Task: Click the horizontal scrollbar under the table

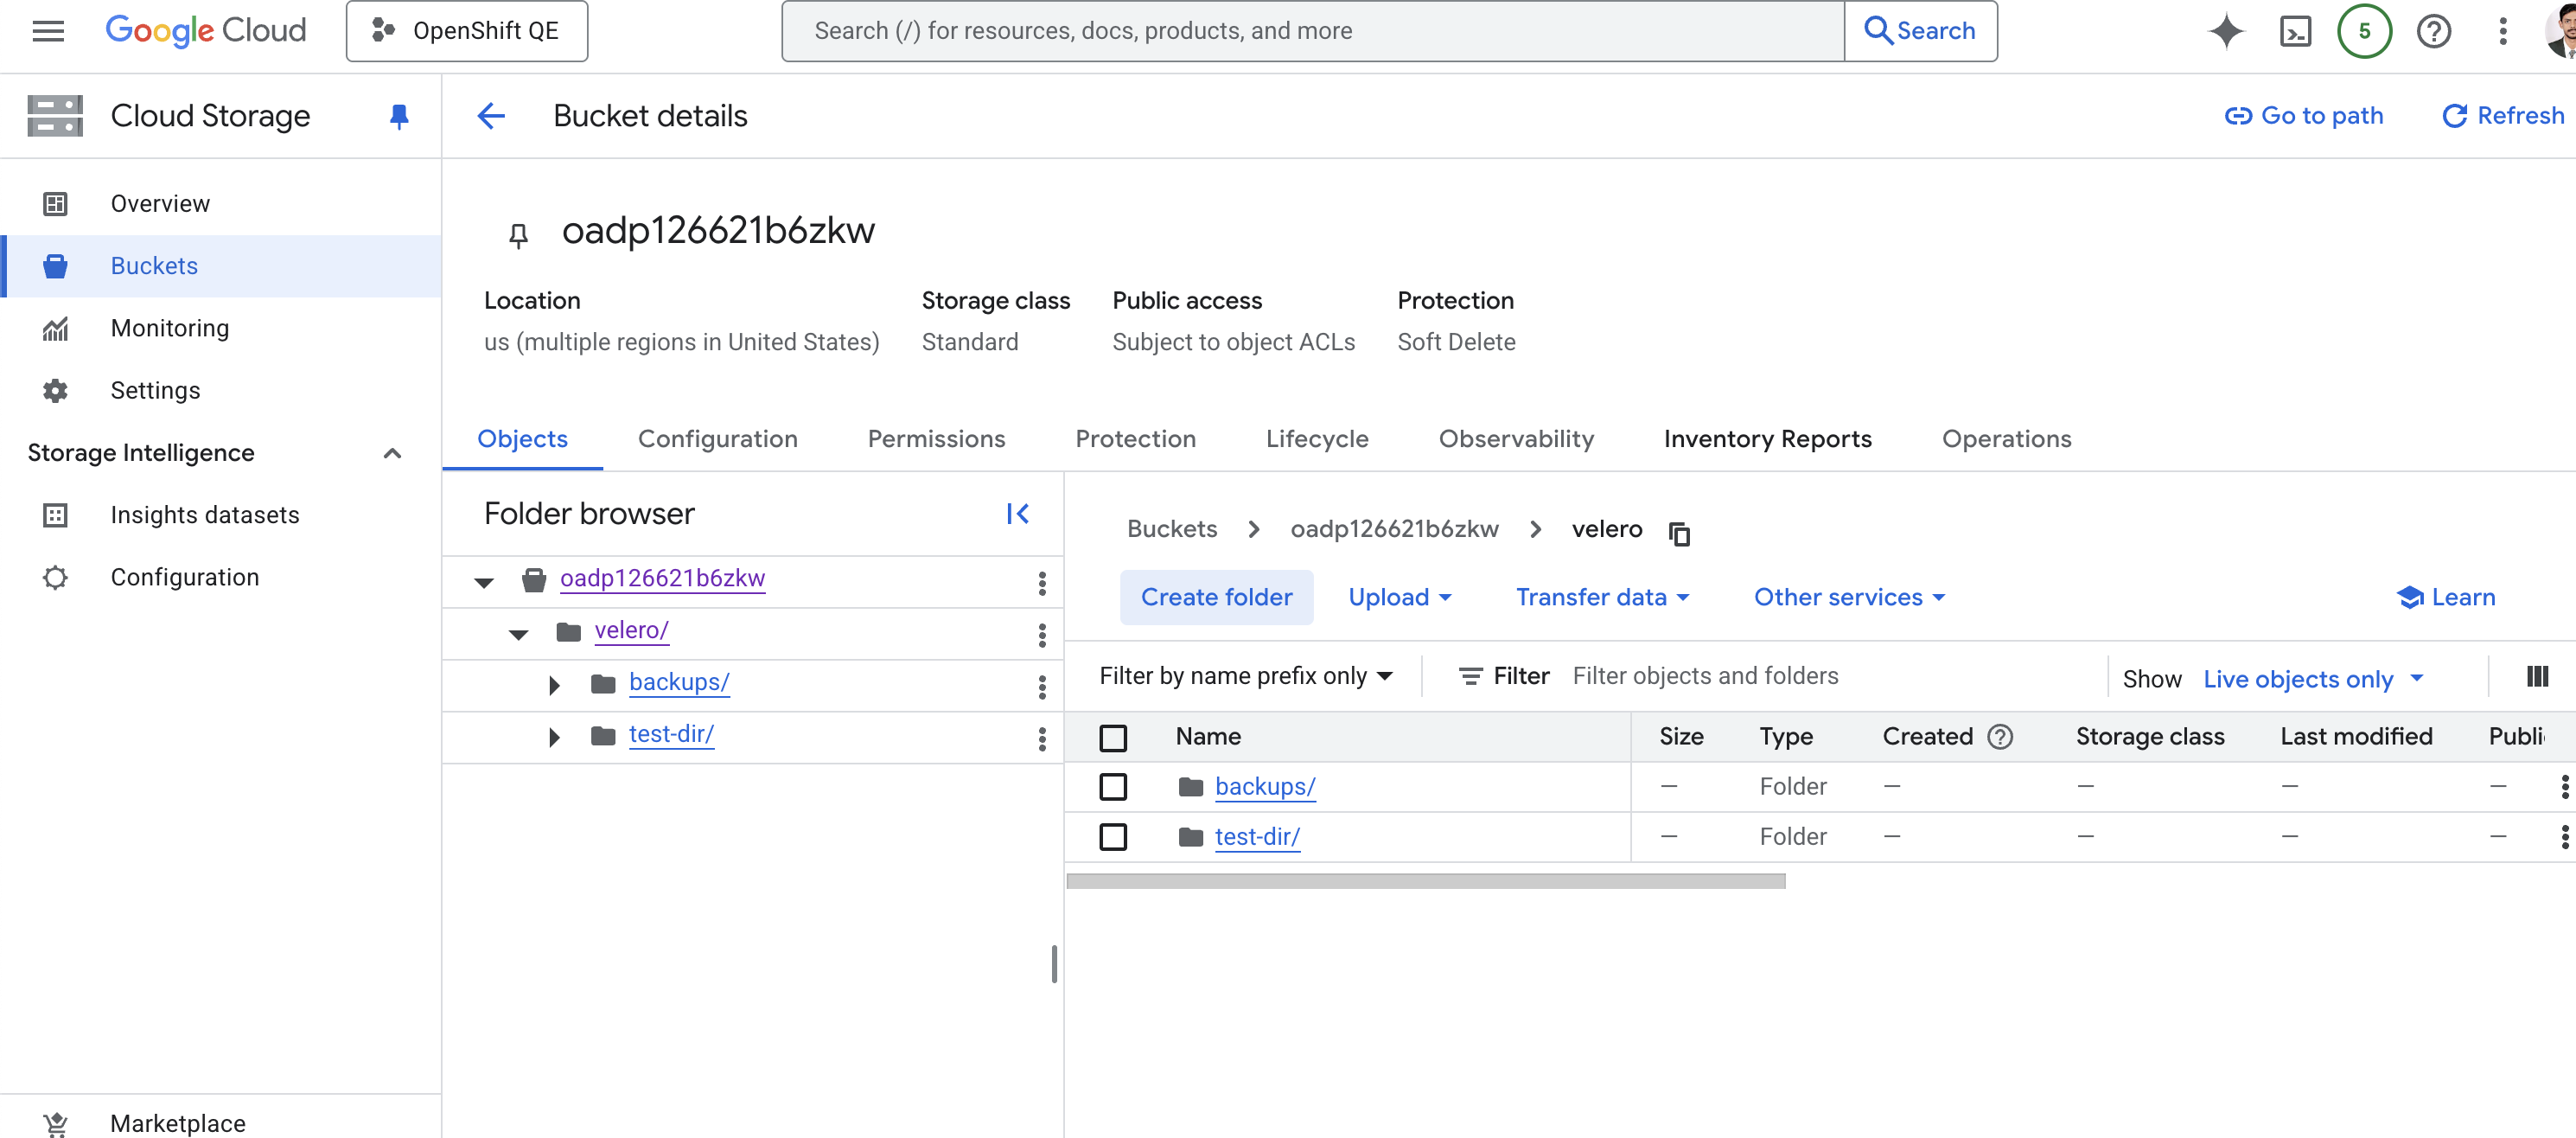Action: [x=1425, y=881]
